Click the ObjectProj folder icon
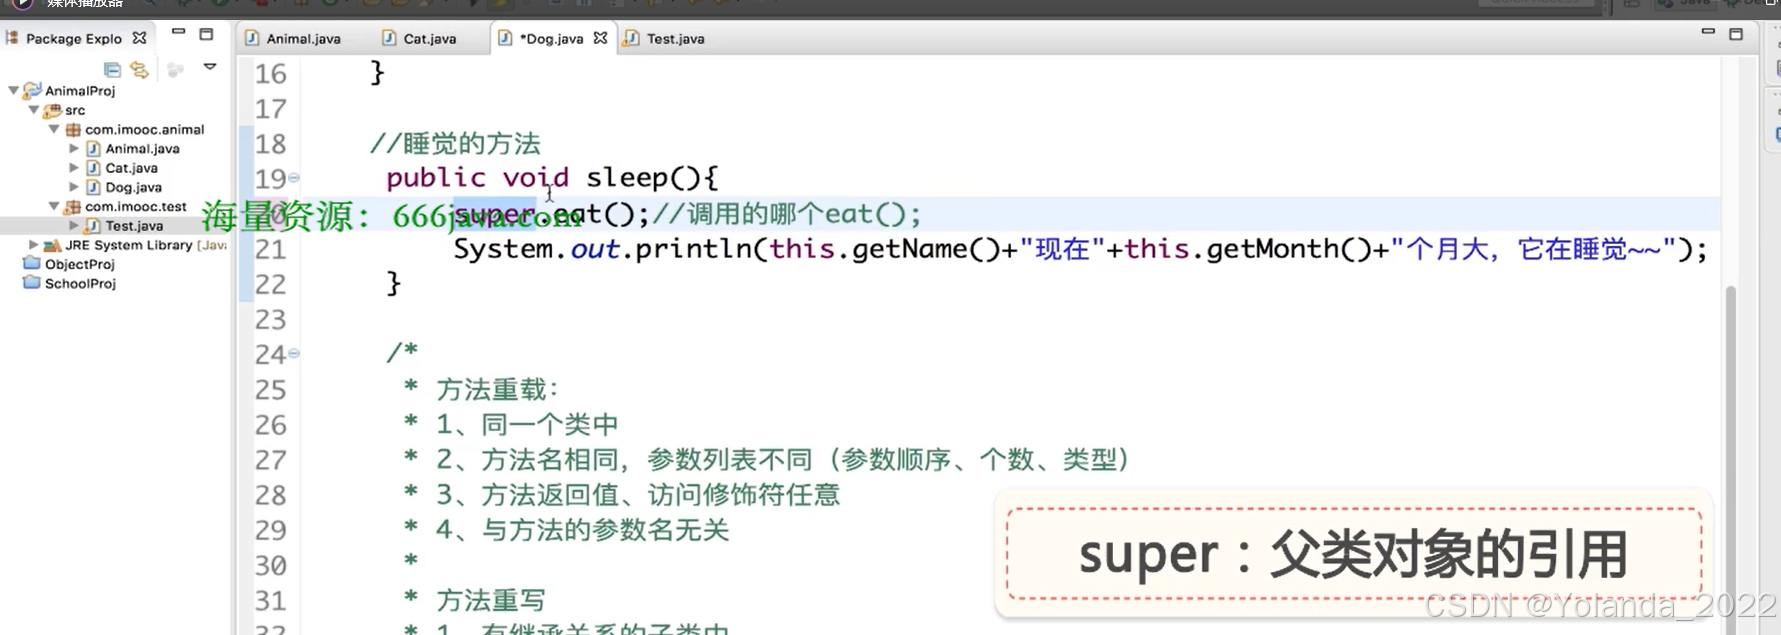 (32, 264)
